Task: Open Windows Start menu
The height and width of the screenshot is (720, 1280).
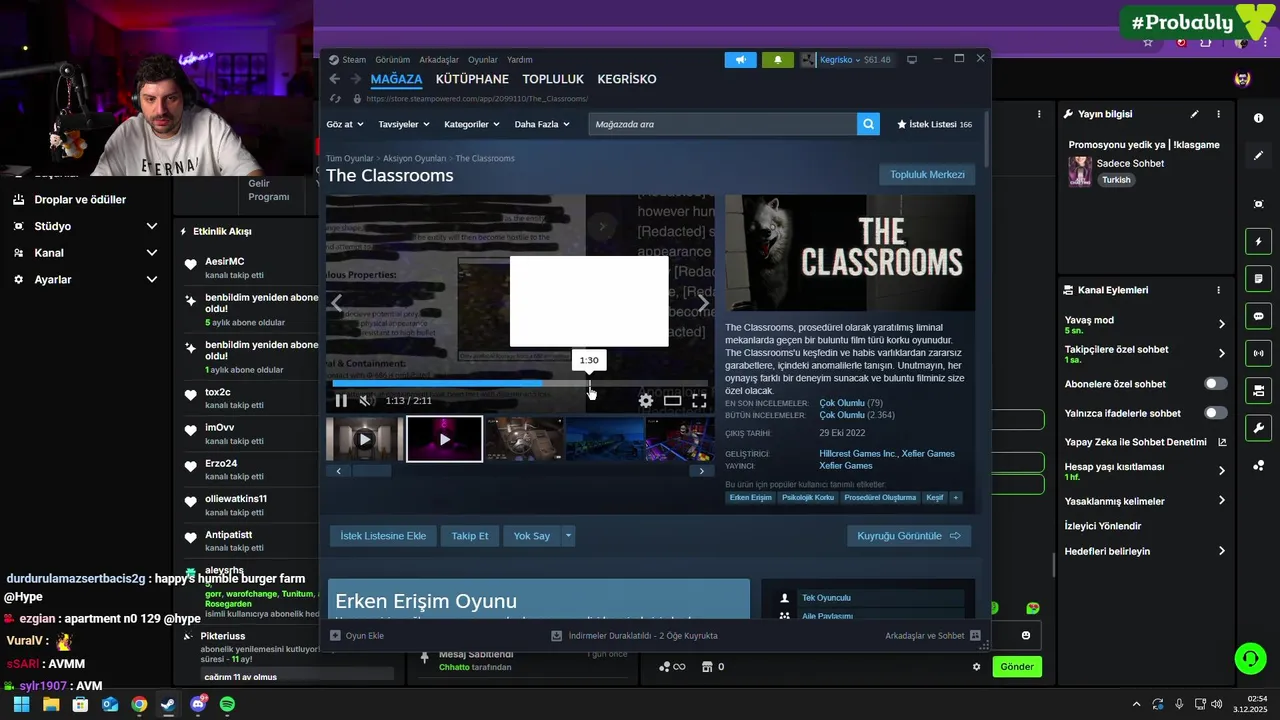Action: point(21,704)
